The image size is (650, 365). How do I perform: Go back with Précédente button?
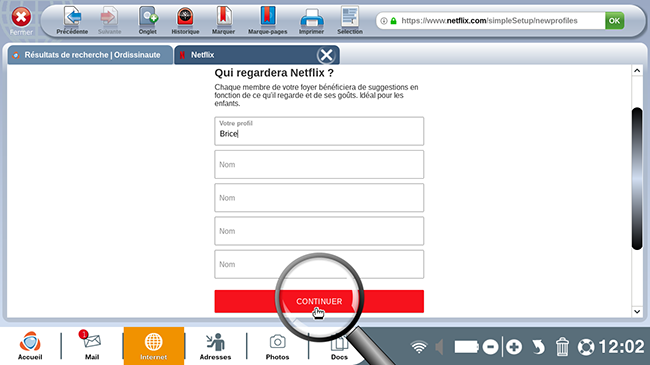pos(73,20)
